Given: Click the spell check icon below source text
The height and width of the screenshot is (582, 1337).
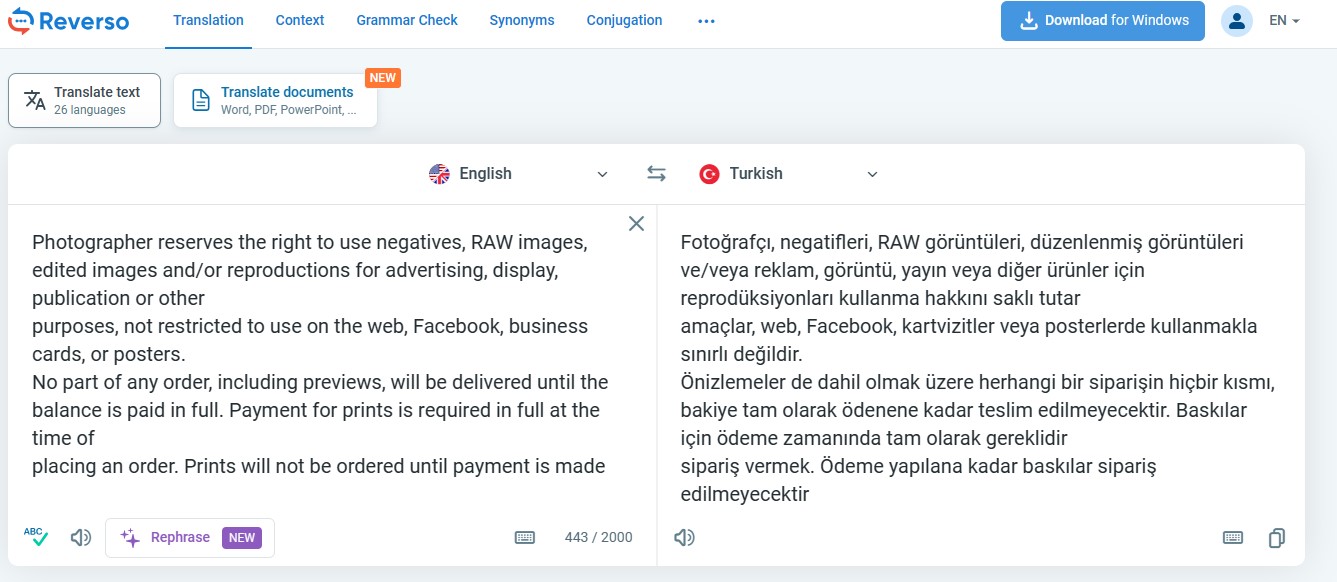Looking at the screenshot, I should [x=37, y=537].
